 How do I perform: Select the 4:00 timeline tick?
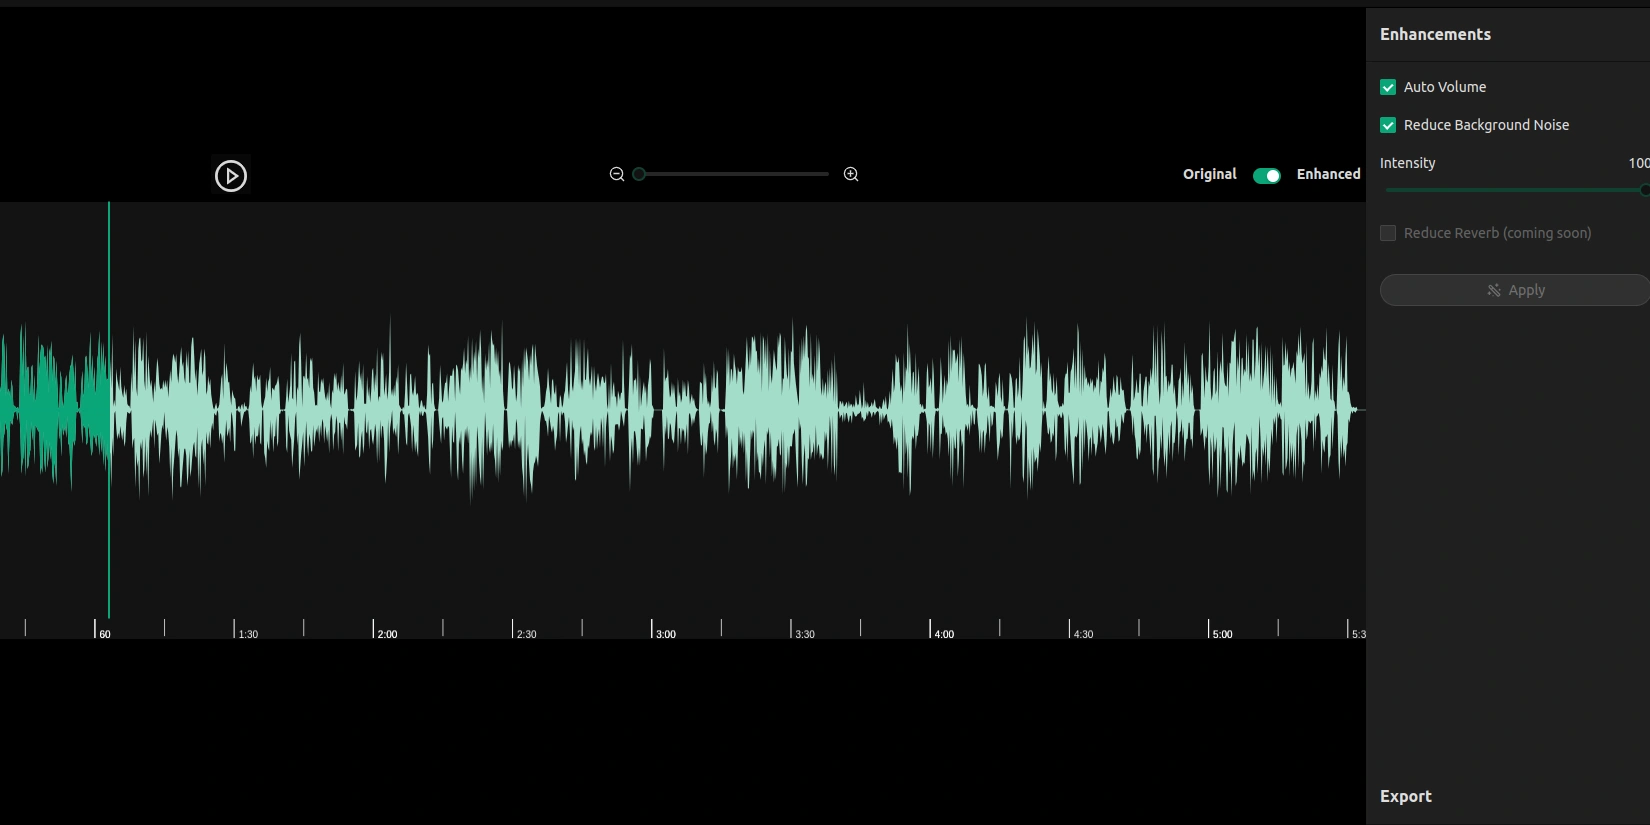[x=931, y=630]
